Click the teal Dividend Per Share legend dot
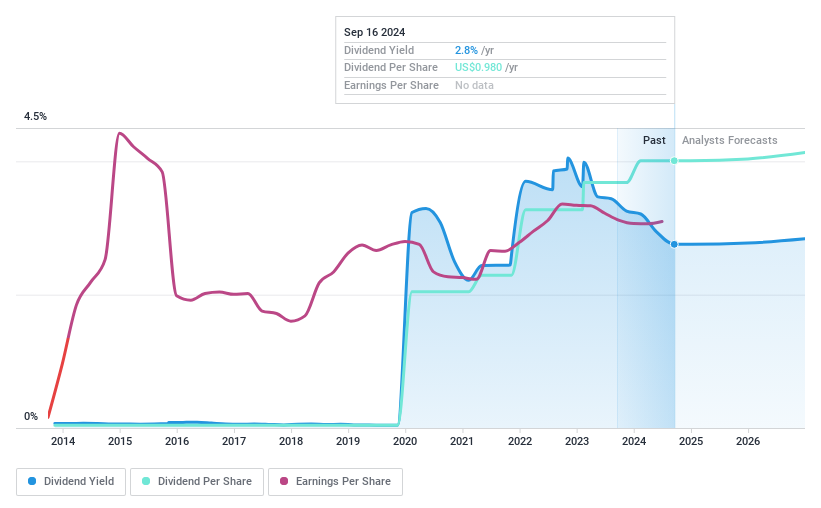The image size is (821, 508). [x=146, y=481]
